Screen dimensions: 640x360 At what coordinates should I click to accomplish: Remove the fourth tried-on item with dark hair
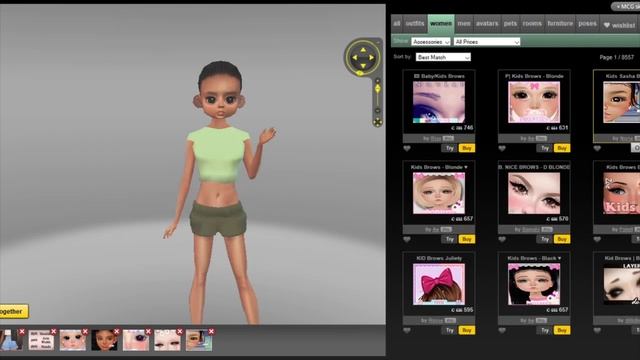click(x=117, y=332)
